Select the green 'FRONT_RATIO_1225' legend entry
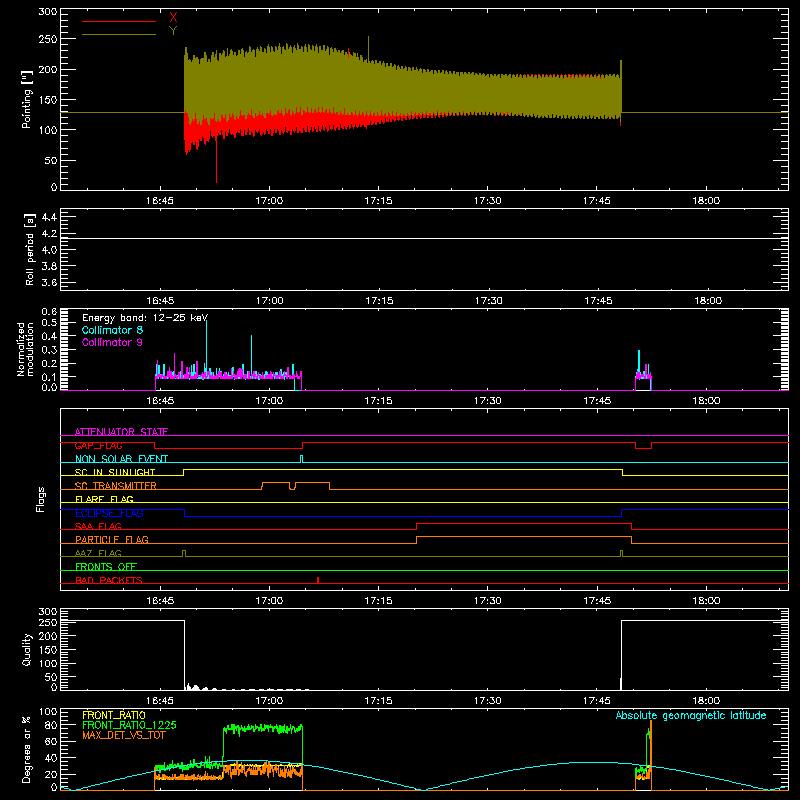The image size is (800, 800). (130, 725)
